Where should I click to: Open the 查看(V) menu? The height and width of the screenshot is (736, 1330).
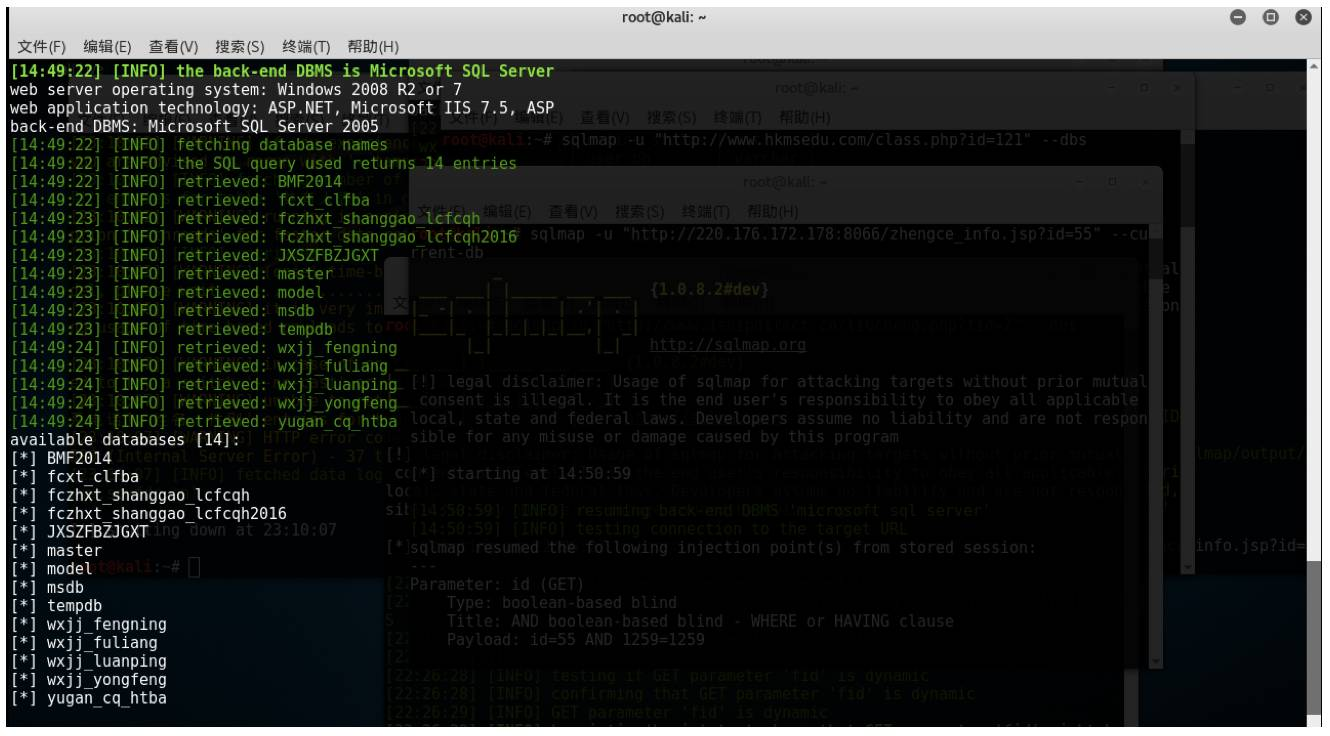pos(174,47)
